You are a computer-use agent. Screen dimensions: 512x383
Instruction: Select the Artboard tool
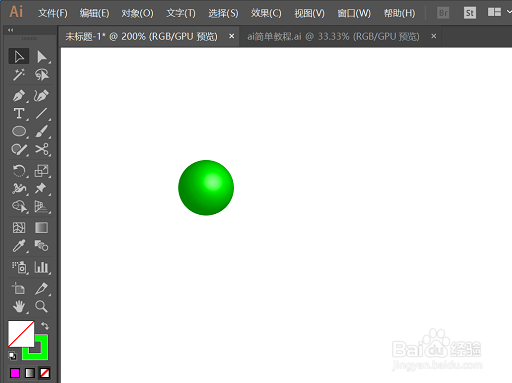tap(19, 288)
